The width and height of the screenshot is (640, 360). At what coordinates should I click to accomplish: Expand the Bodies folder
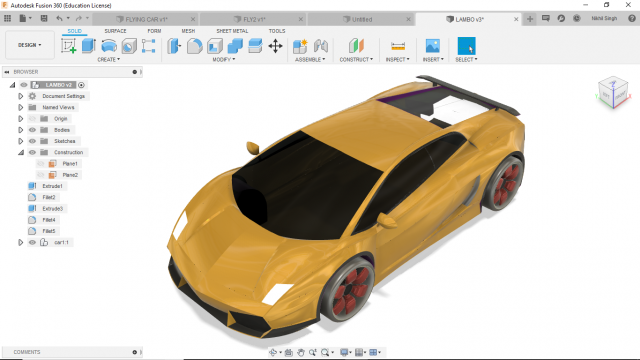(20, 130)
